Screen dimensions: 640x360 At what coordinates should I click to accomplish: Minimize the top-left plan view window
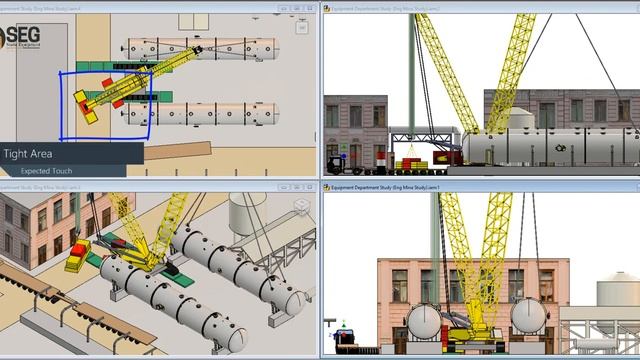284,8
